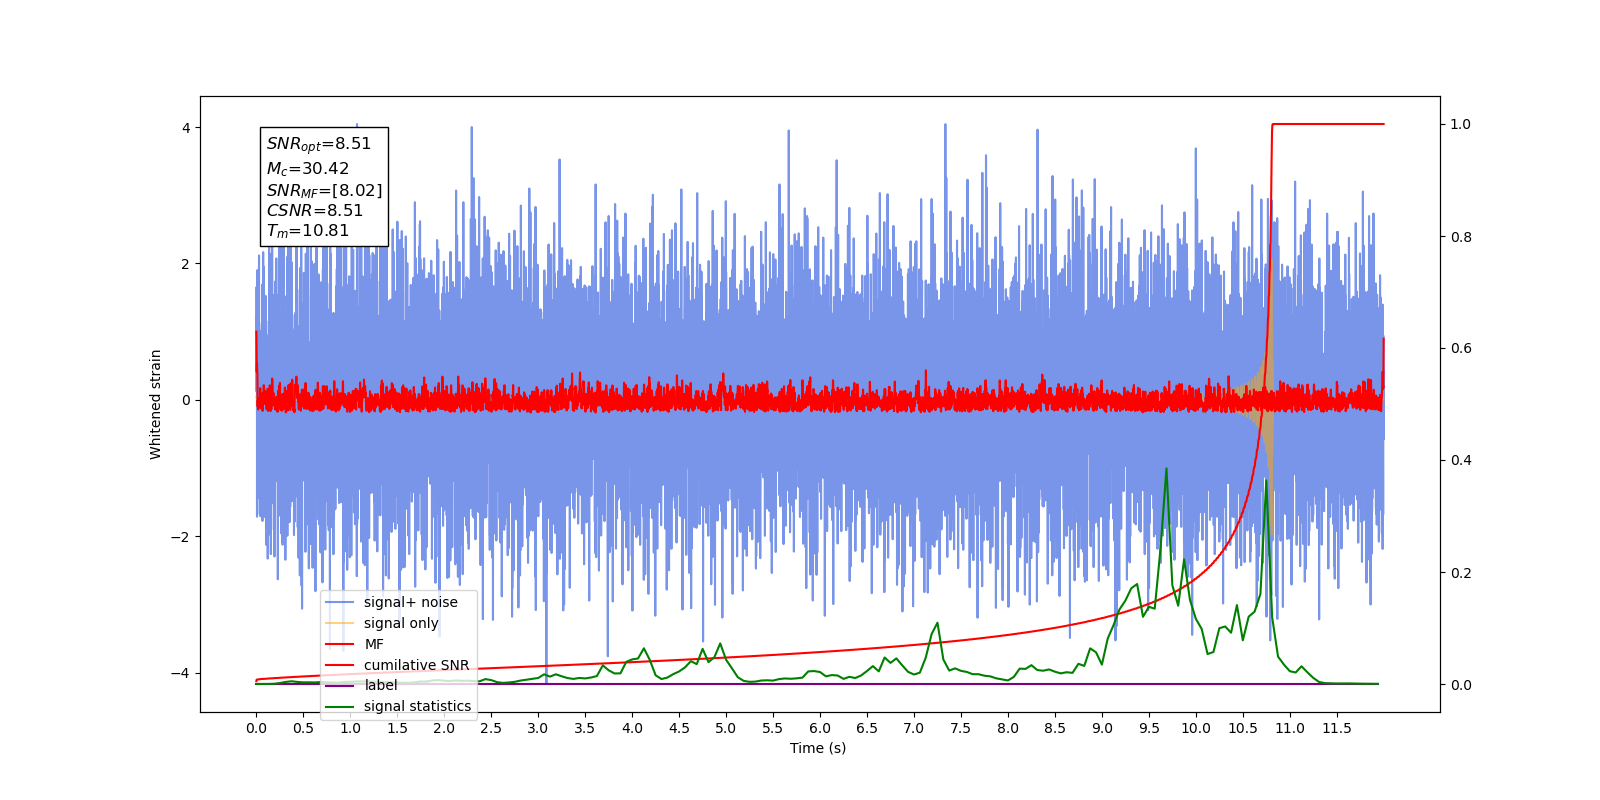Click the 2.0 time axis tick label
1600x800 pixels.
tap(444, 728)
